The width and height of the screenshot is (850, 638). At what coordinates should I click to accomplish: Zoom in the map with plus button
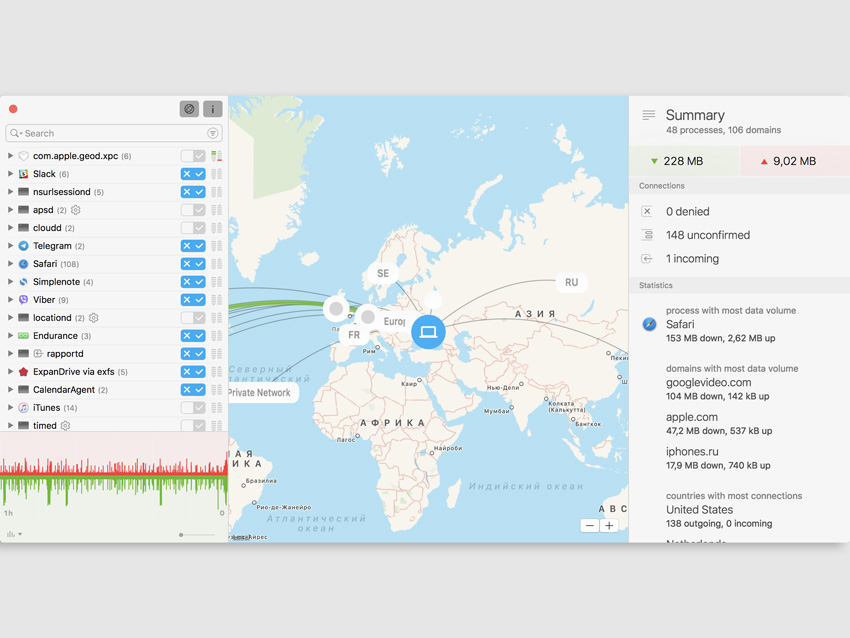[x=609, y=525]
